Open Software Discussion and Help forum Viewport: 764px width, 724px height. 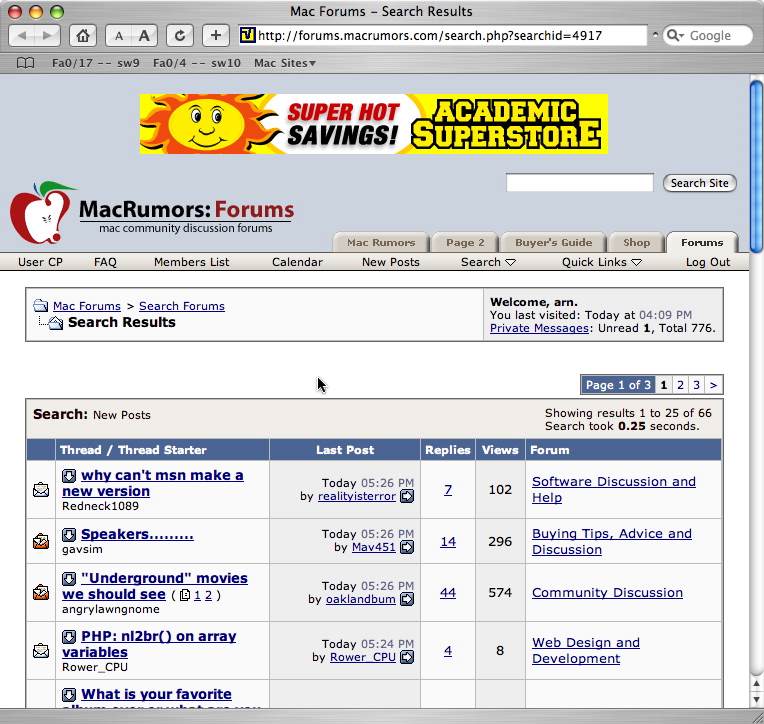[613, 490]
